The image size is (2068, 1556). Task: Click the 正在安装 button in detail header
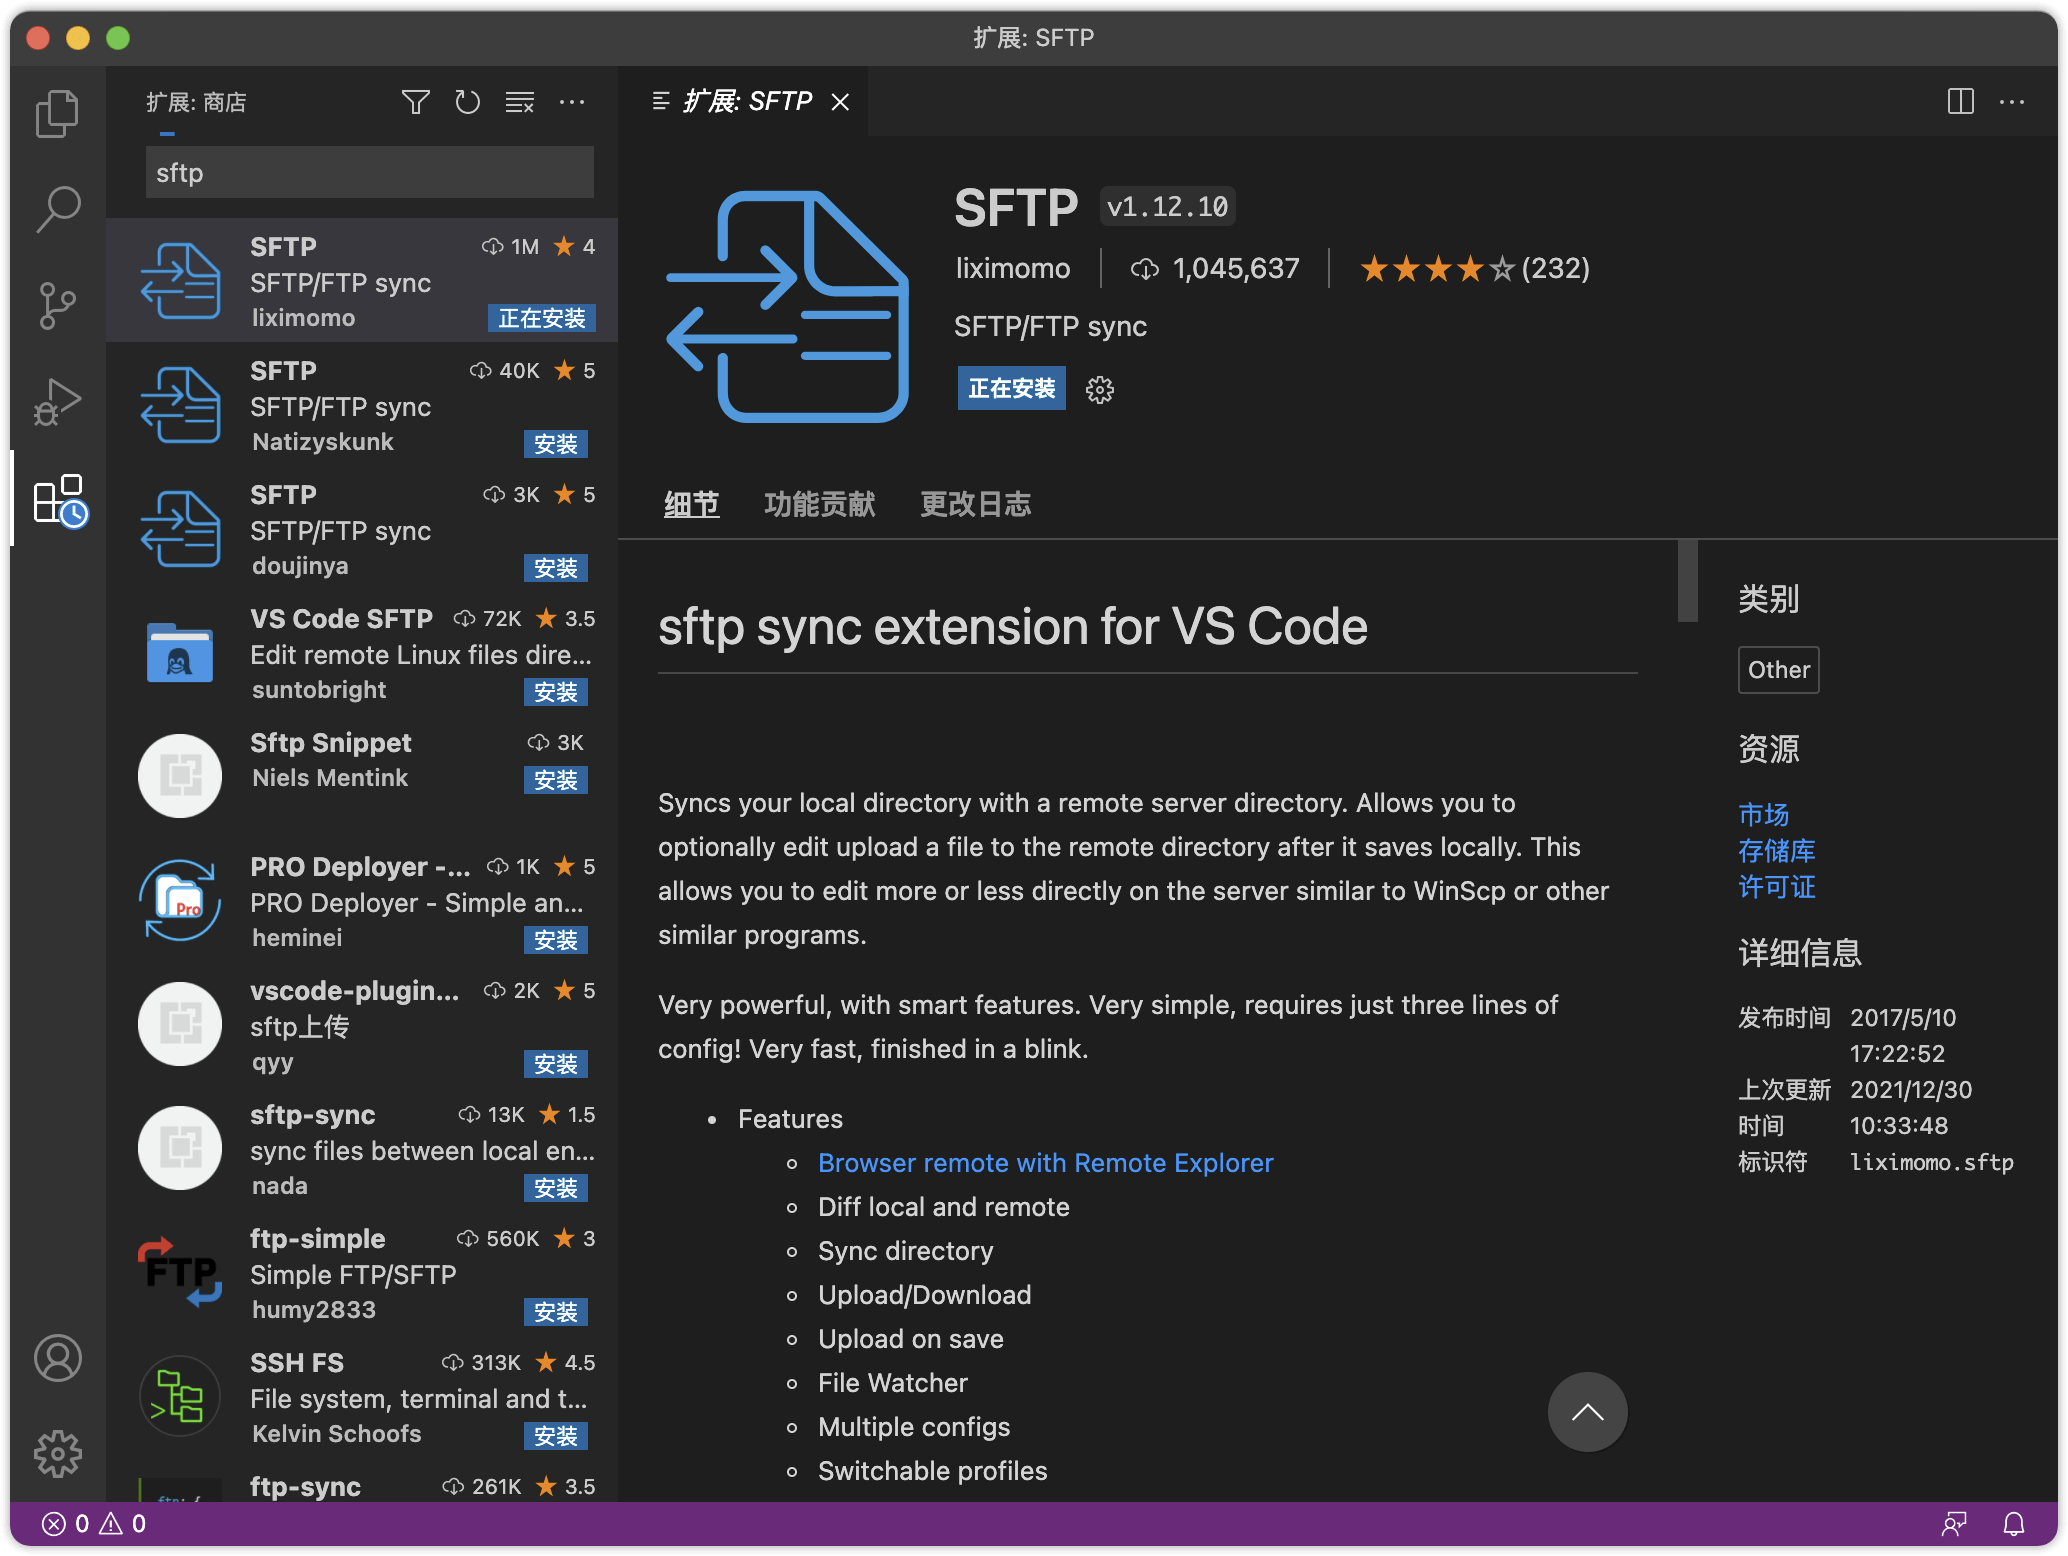point(1011,388)
